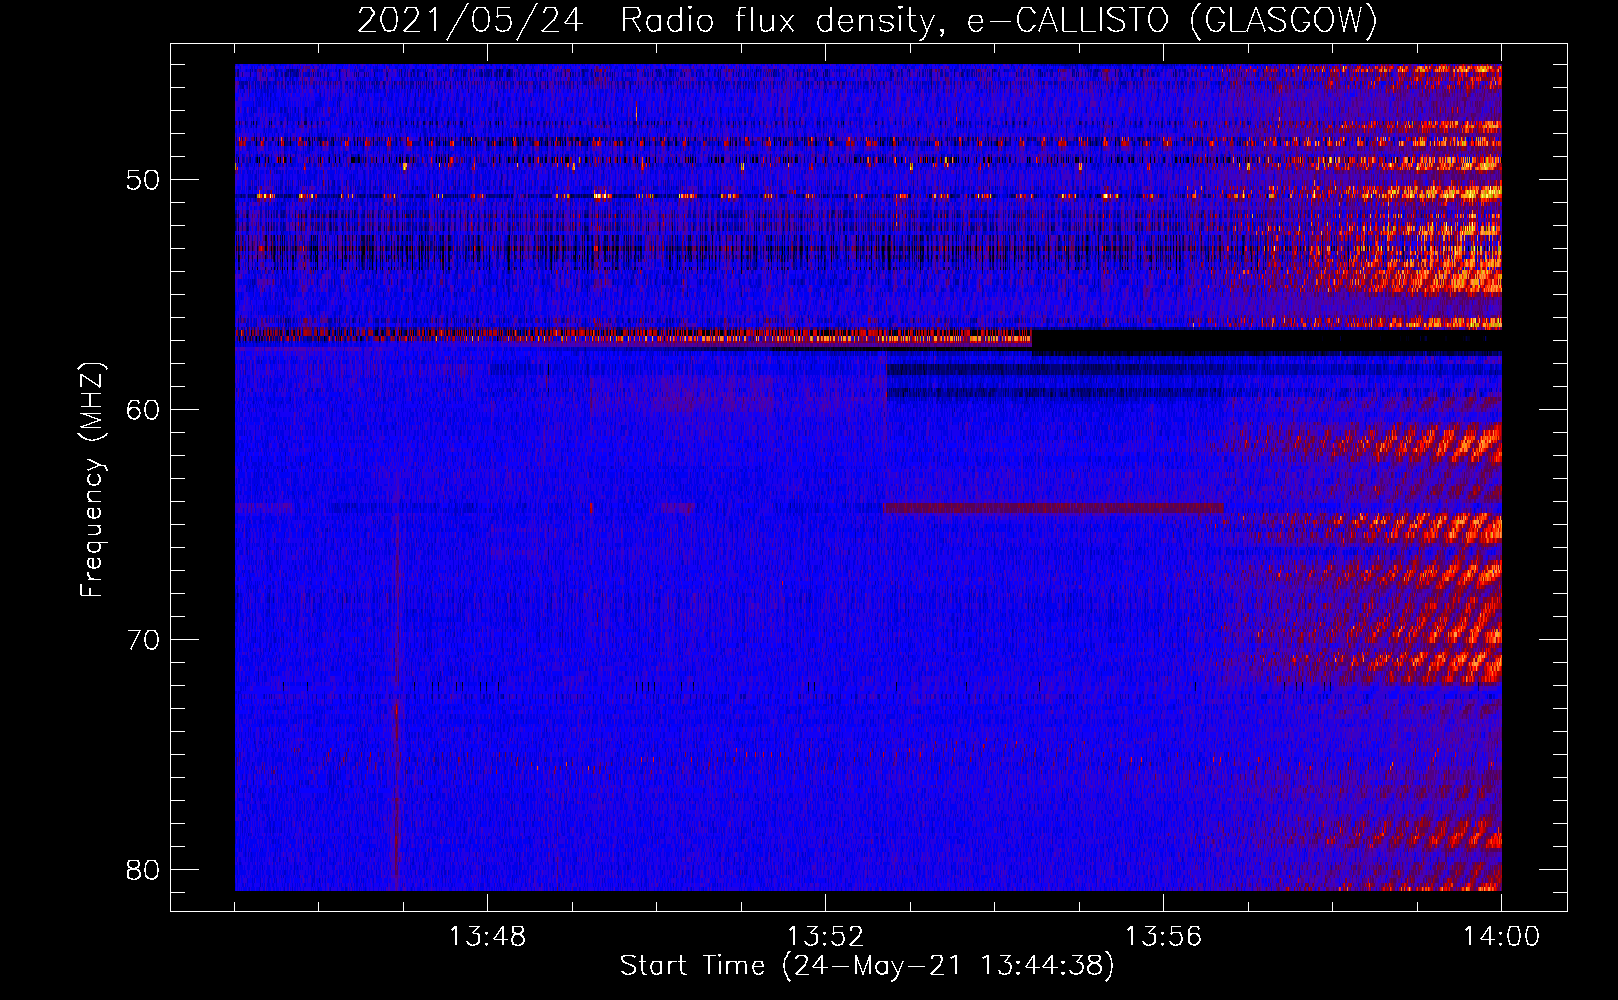Click the 70 frequency tick label
Screen dimensions: 1618x1000
click(x=144, y=640)
